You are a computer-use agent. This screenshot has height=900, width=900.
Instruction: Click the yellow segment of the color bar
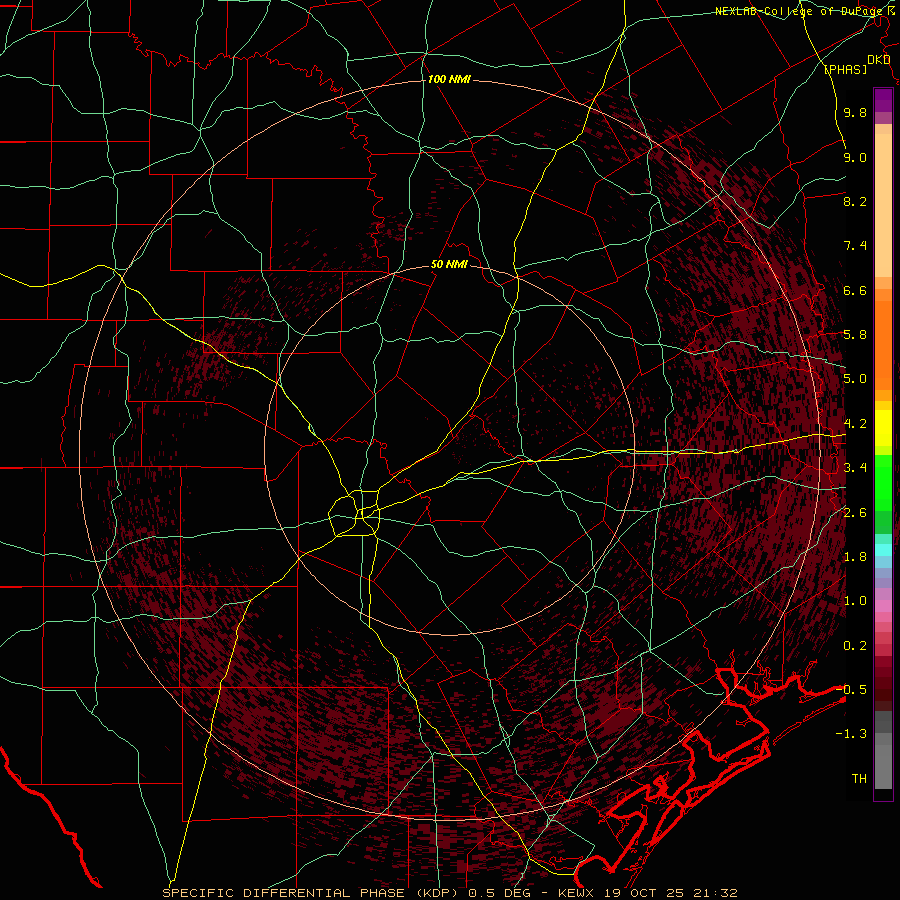coord(883,428)
